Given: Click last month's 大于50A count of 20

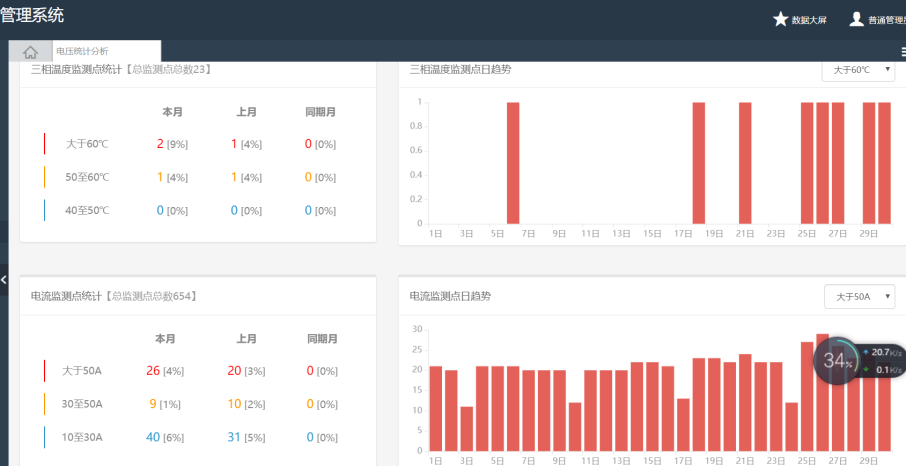Looking at the screenshot, I should 234,371.
